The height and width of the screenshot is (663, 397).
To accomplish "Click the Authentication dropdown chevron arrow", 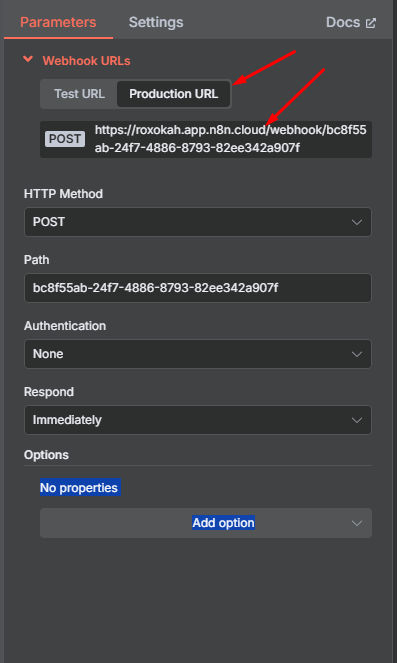I will click(x=357, y=354).
